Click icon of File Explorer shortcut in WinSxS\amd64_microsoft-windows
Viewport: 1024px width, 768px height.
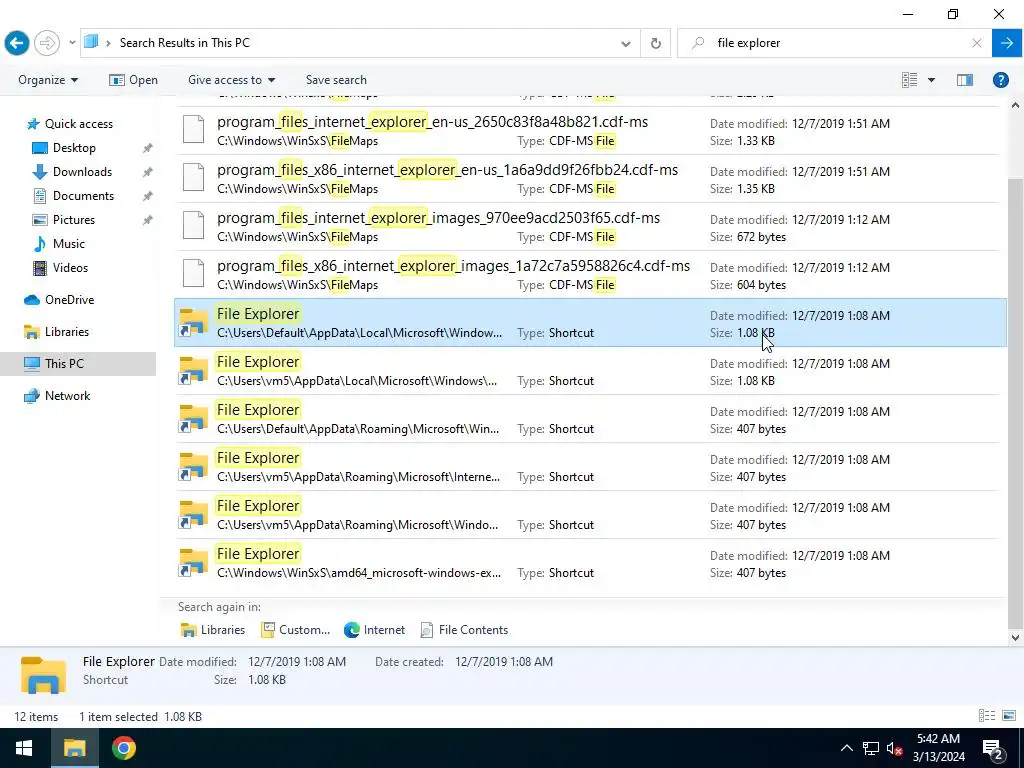193,563
